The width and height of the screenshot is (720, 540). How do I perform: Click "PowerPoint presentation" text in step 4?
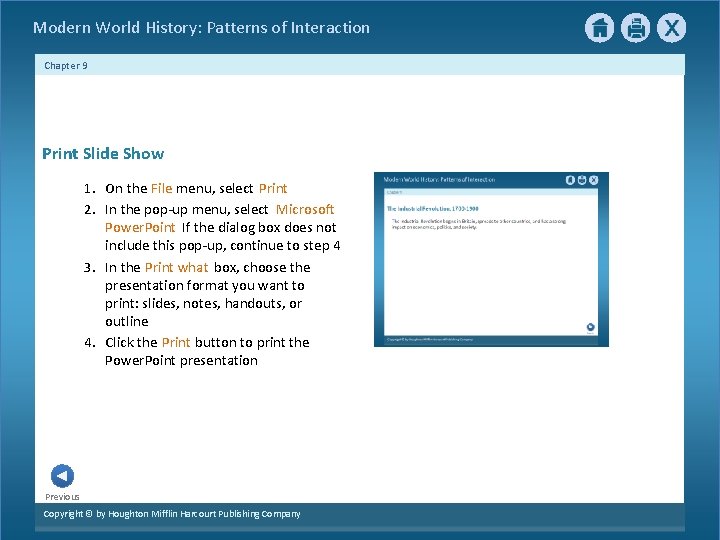tap(181, 360)
